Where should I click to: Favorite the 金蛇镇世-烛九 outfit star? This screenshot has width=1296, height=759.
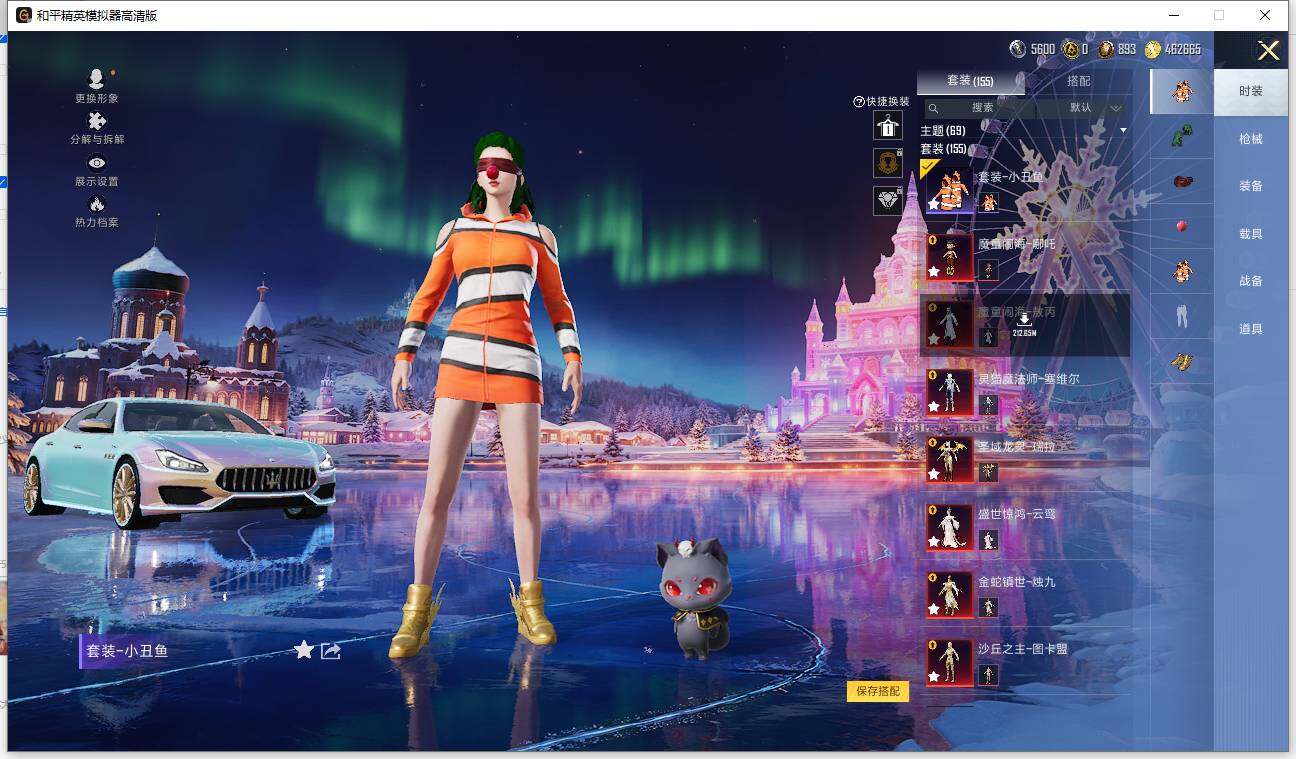pos(934,609)
